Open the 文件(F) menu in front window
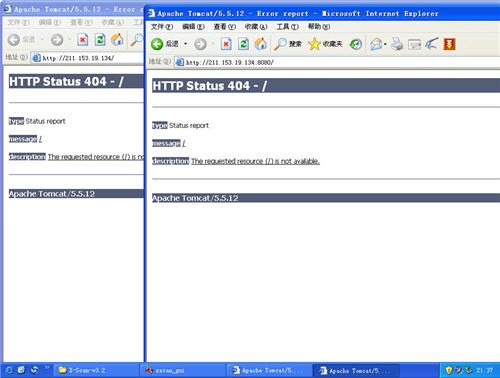 click(x=162, y=27)
